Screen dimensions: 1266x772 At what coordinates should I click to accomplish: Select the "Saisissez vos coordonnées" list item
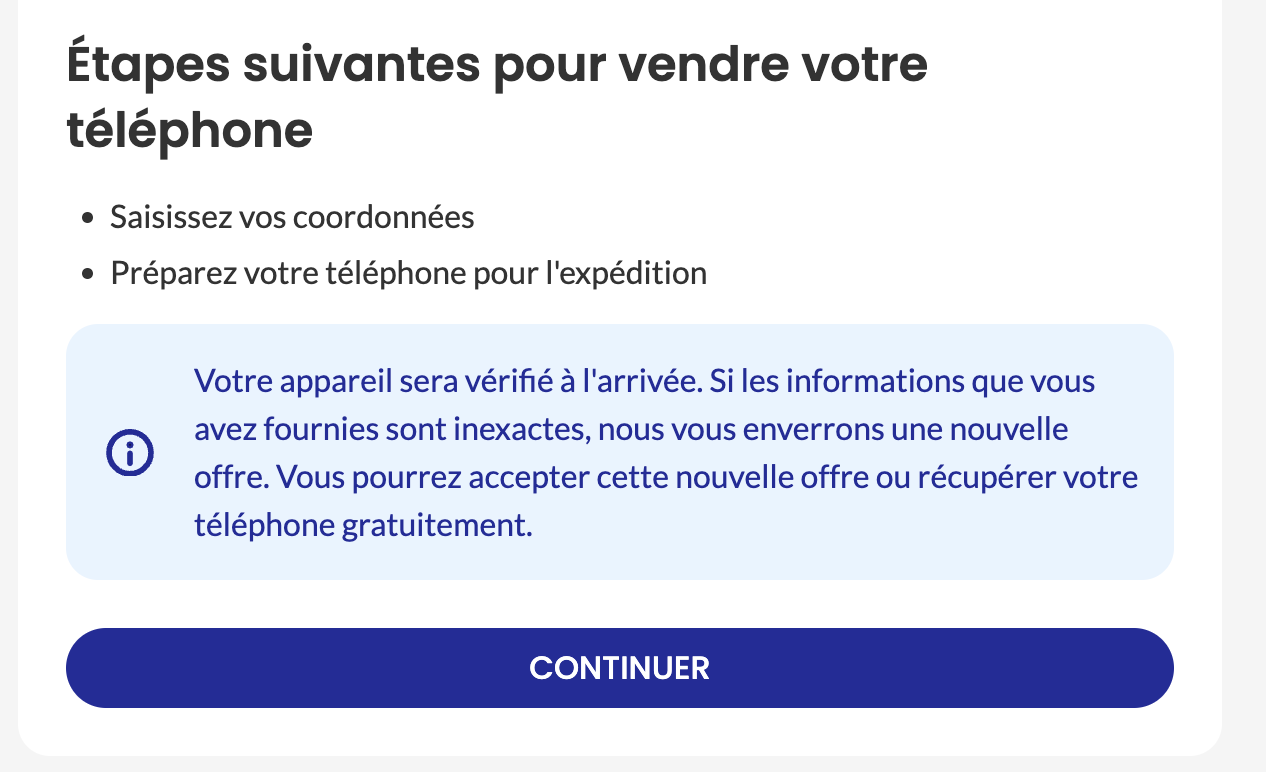pyautogui.click(x=292, y=217)
